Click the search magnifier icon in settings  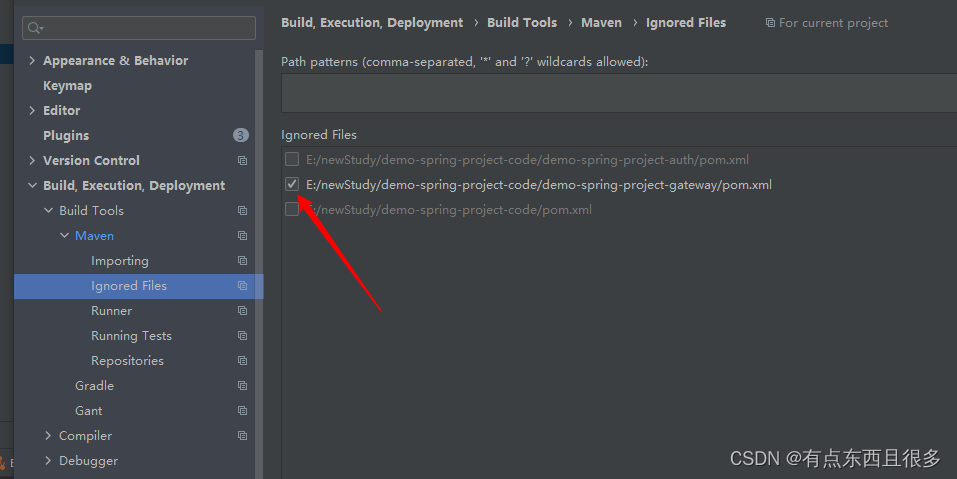(35, 28)
